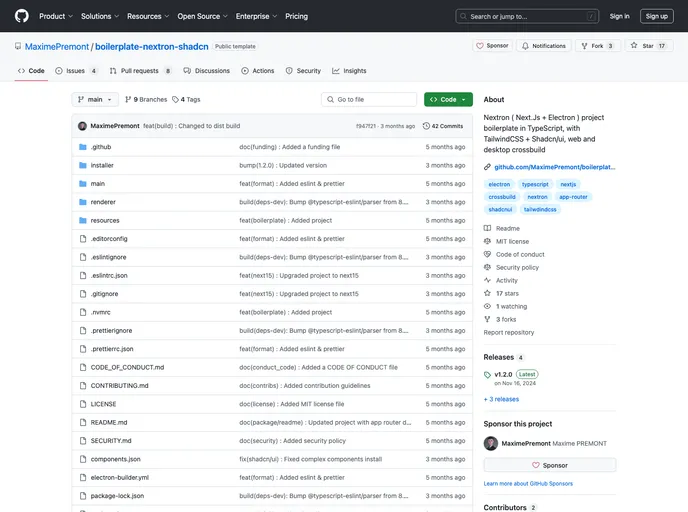Select the Code tab
This screenshot has width=688, height=512.
tap(31, 71)
